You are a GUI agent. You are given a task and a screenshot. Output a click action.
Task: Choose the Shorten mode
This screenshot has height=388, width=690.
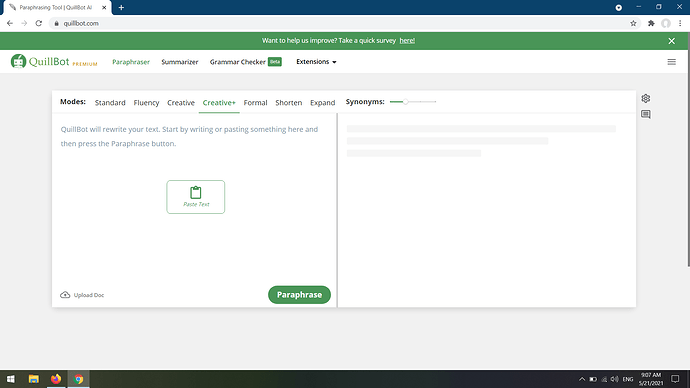pyautogui.click(x=289, y=102)
